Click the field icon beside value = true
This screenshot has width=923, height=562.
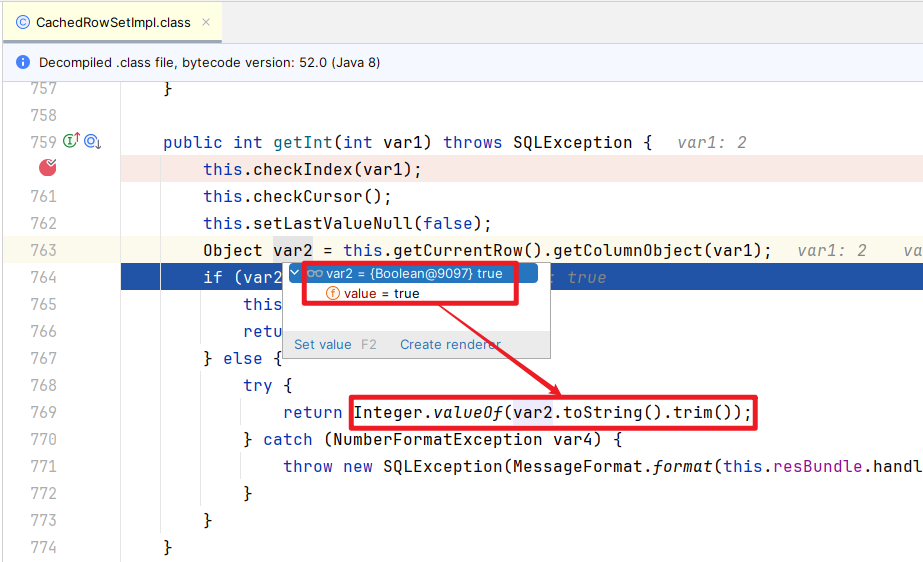333,293
